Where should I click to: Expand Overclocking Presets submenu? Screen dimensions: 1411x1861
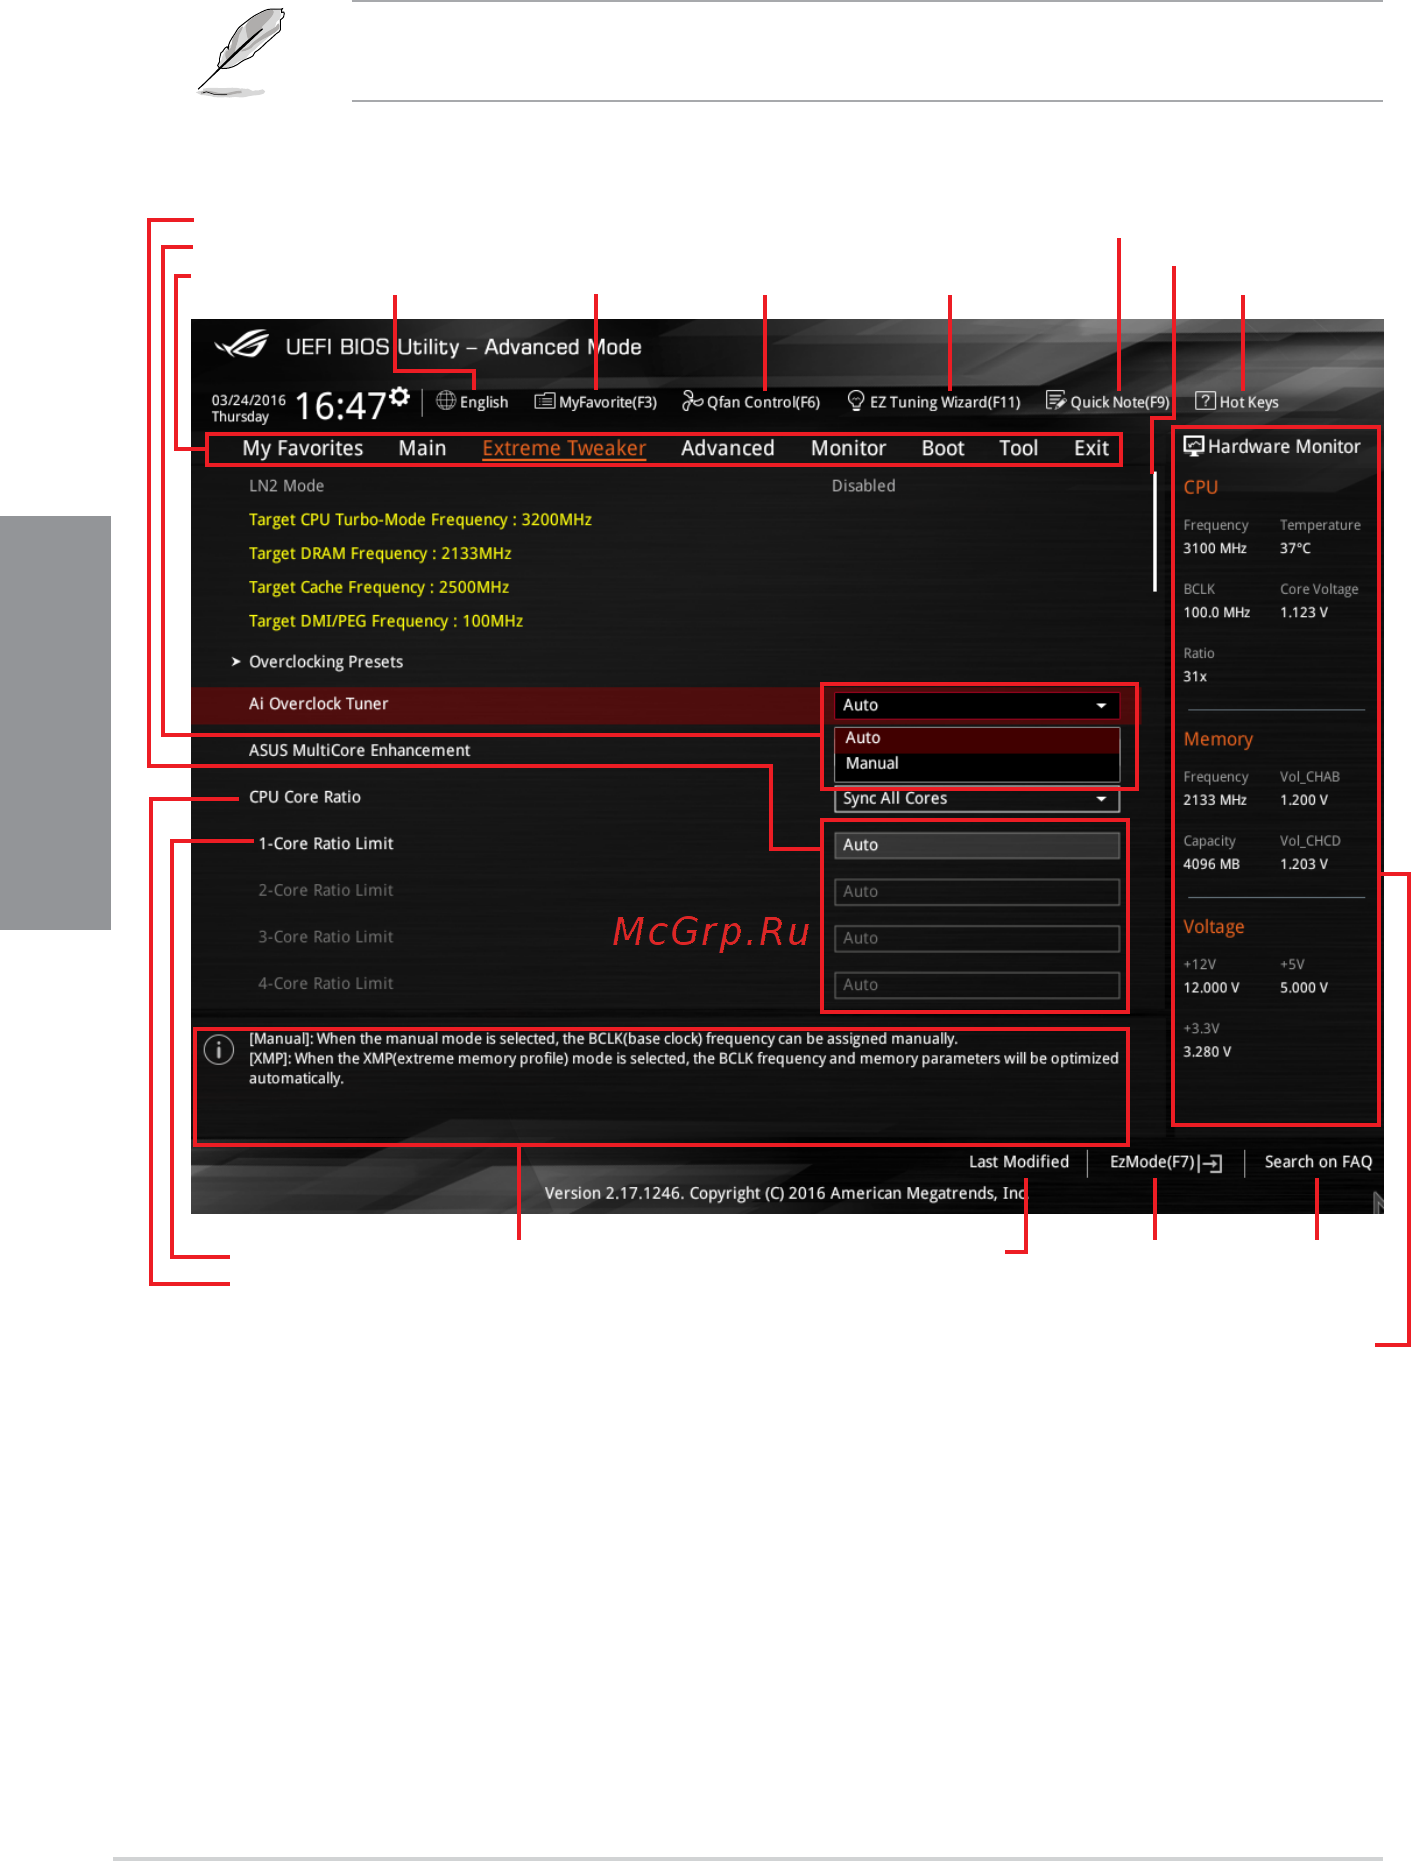[326, 662]
